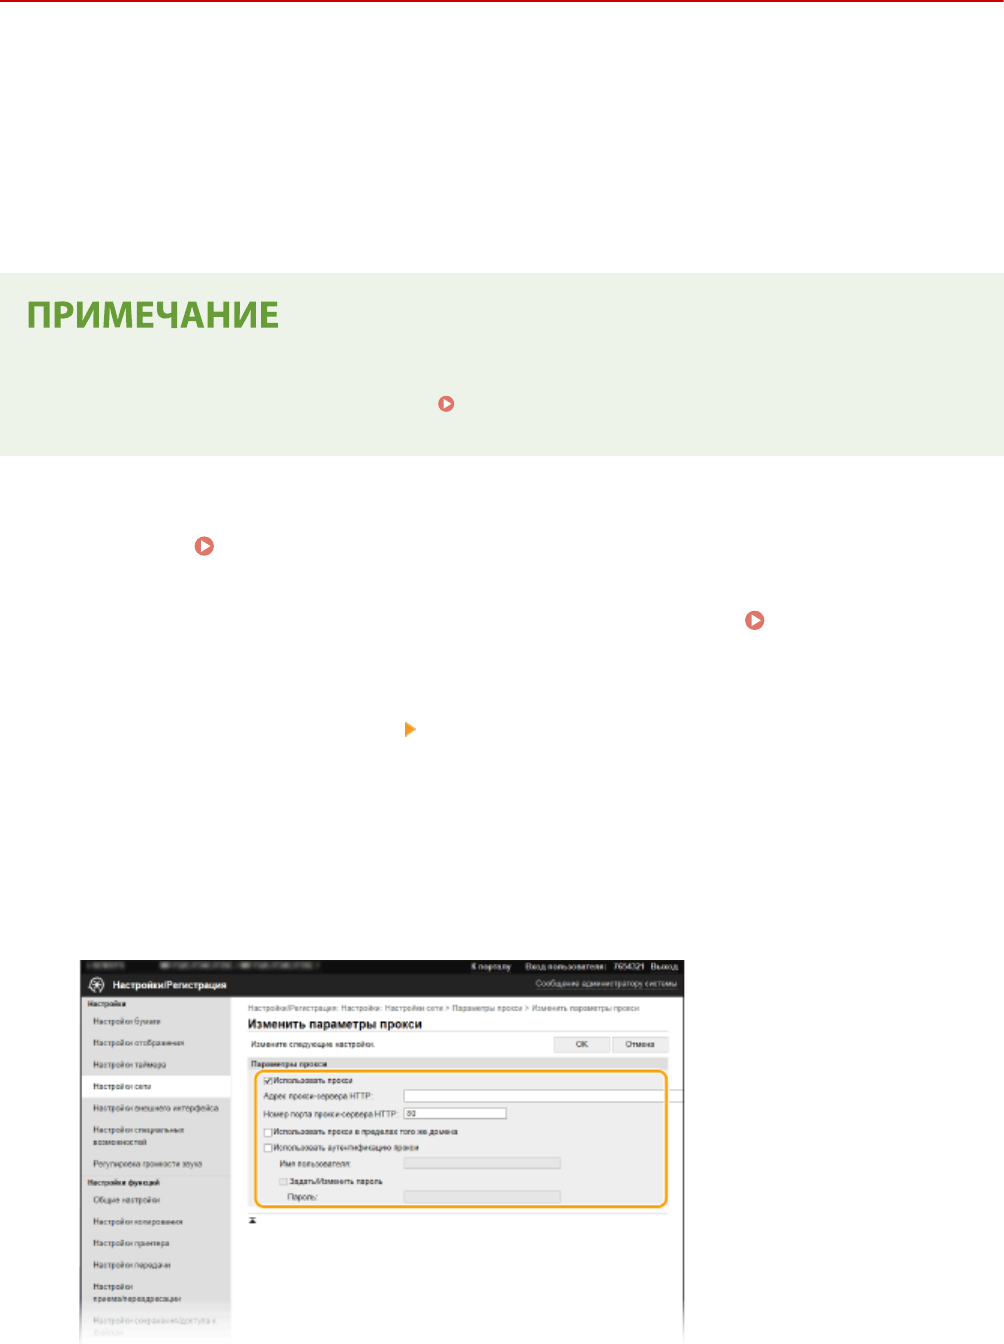Screen dimensions: 1004x1344
Task: Enable Использовать прокси в пределах того же домена
Action: [268, 1132]
